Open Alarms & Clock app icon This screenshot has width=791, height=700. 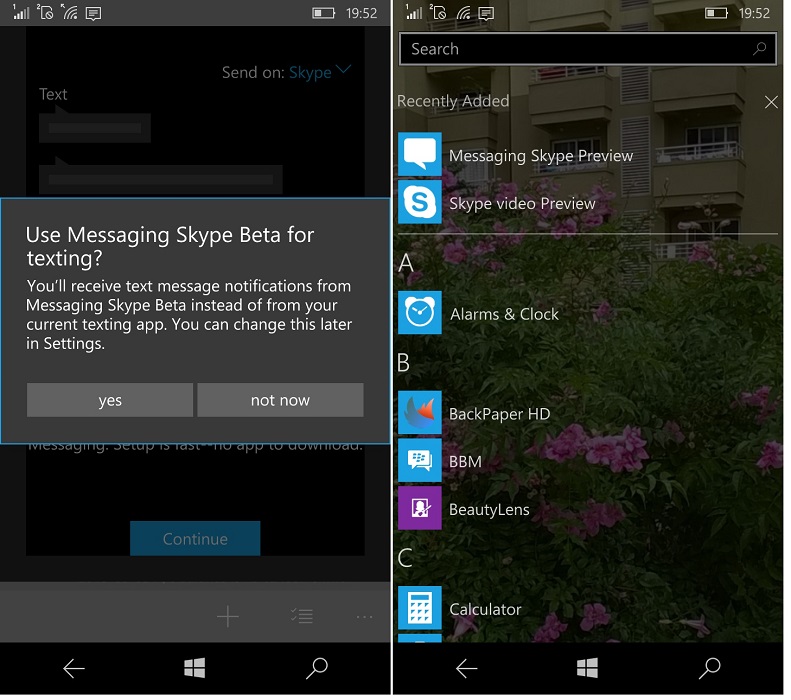[422, 315]
